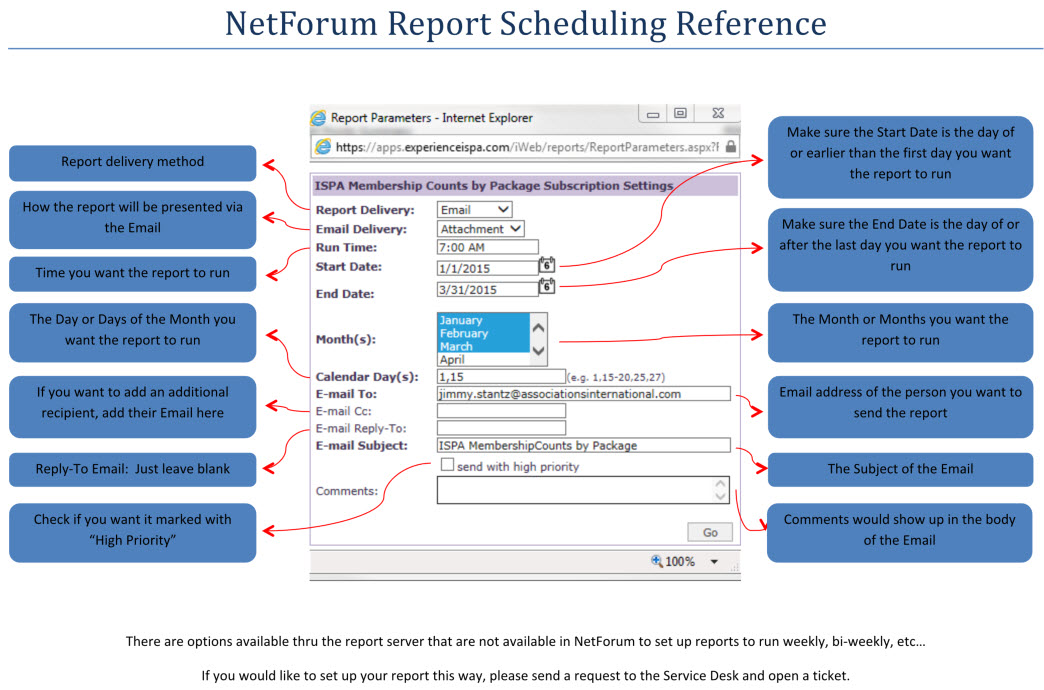Click the Comments box scroll up arrow
Screen dimensions: 1044x690
(x=720, y=484)
